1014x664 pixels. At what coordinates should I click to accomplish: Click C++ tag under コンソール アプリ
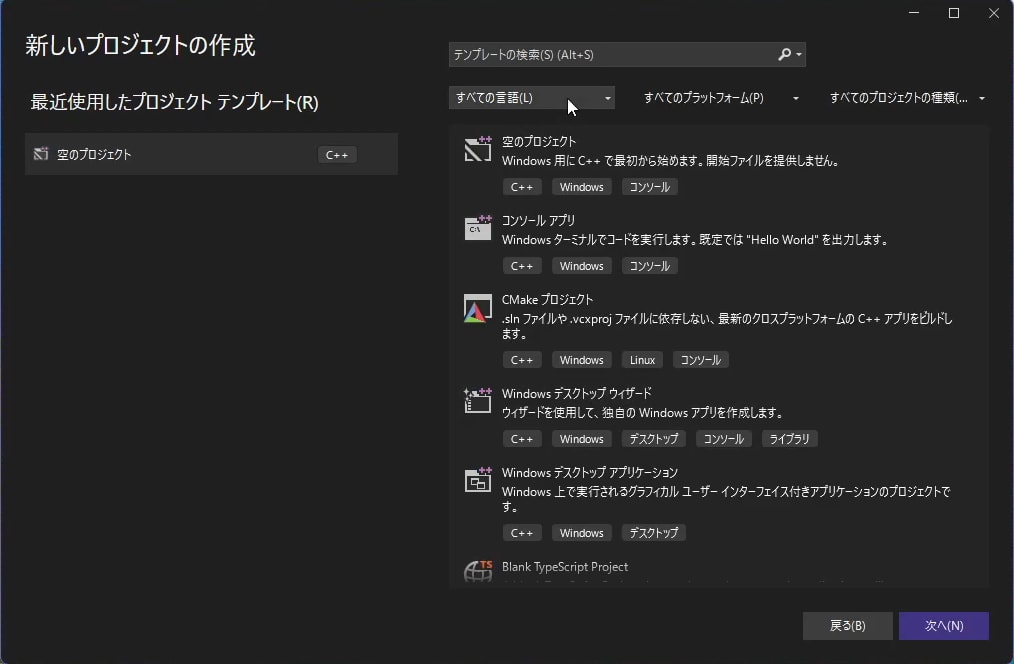[522, 266]
